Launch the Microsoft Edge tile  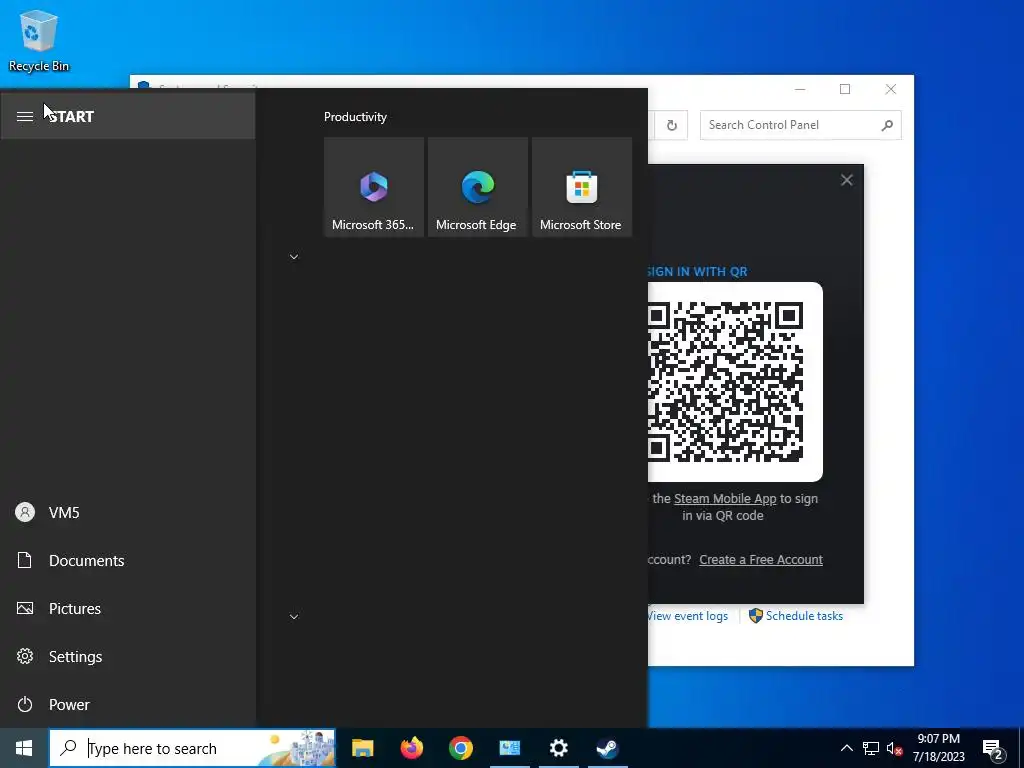click(x=477, y=187)
